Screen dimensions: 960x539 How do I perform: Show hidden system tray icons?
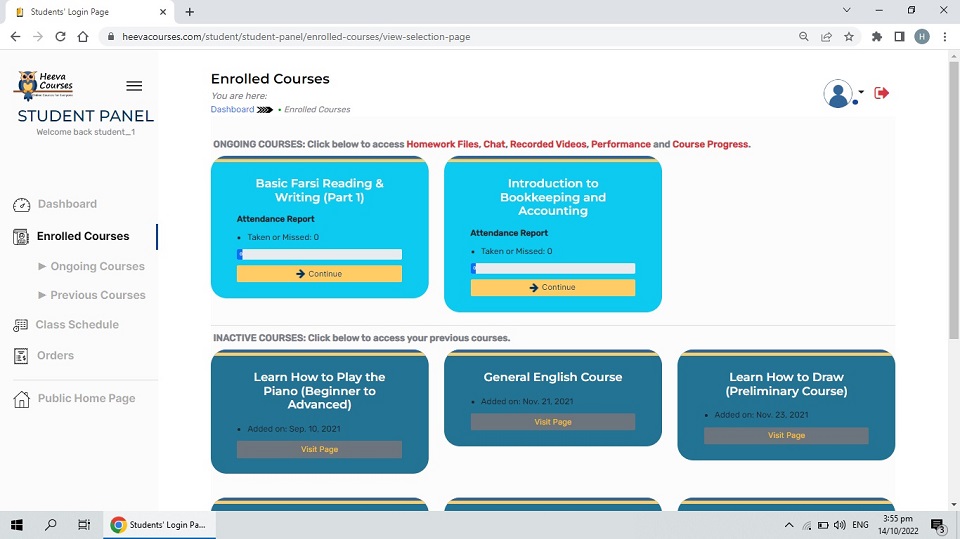coord(789,525)
